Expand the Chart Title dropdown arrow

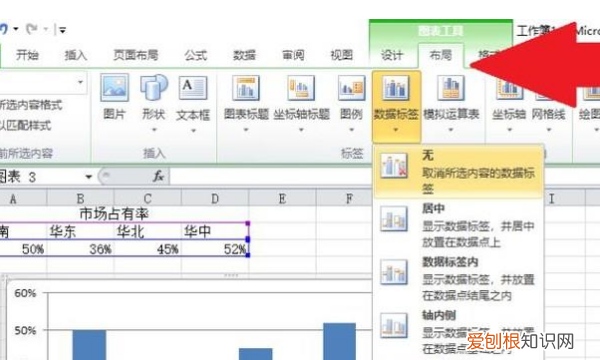coord(246,130)
